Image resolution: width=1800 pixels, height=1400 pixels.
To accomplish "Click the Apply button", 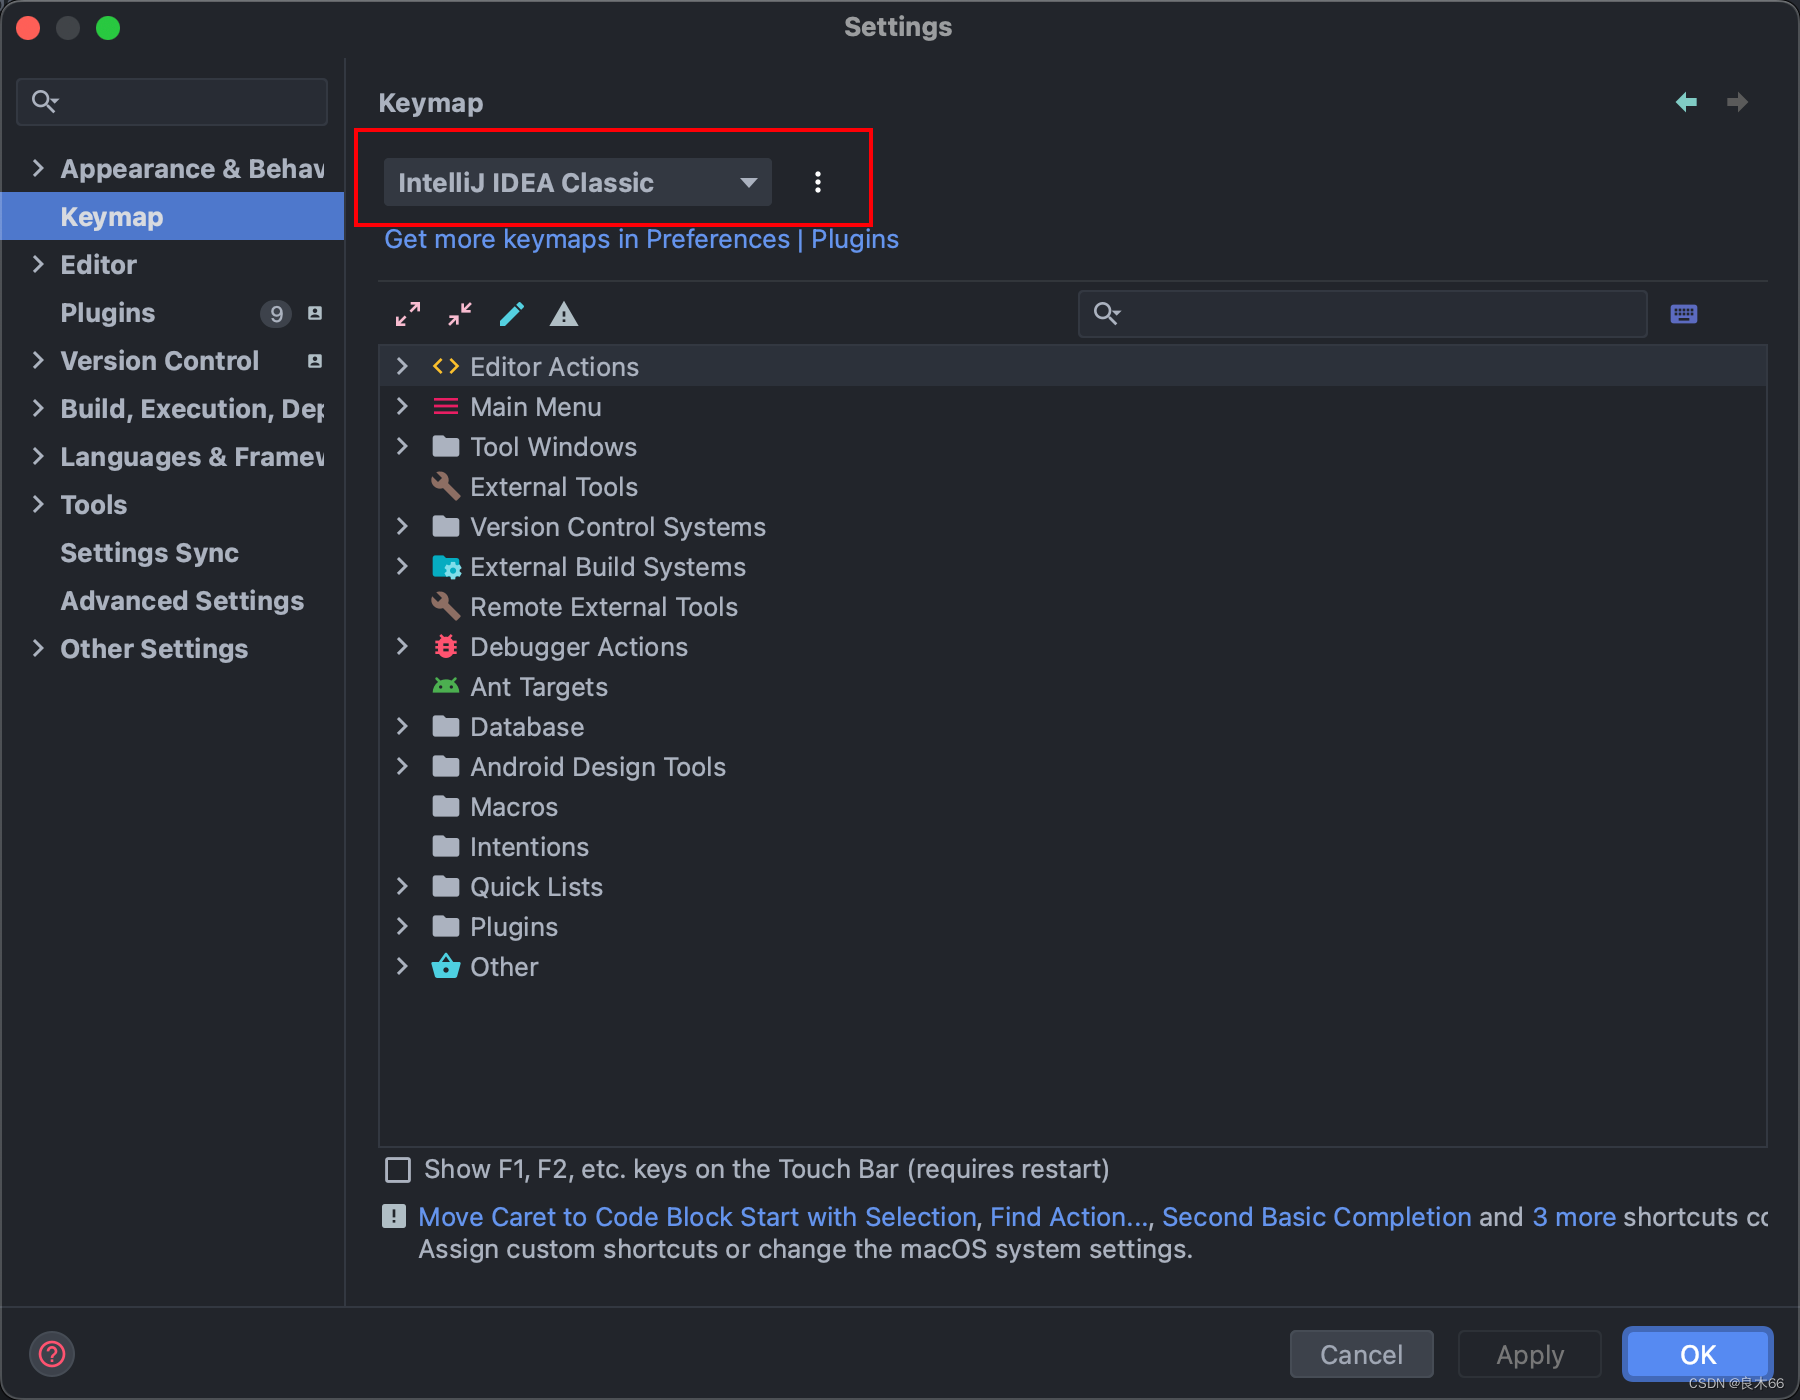I will pos(1530,1354).
